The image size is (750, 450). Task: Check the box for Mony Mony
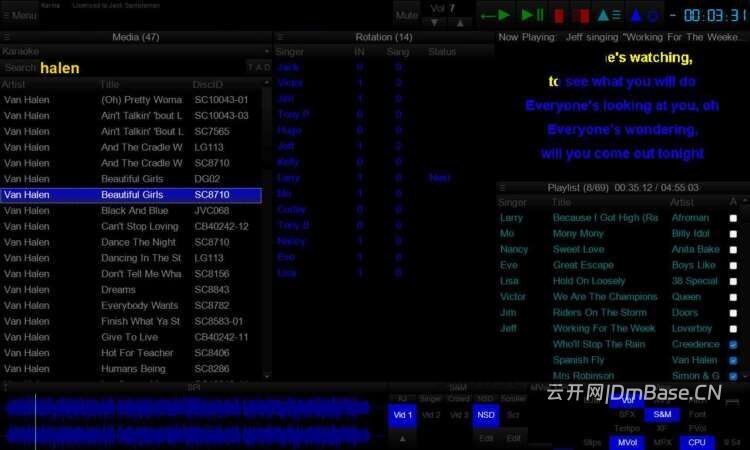click(733, 234)
